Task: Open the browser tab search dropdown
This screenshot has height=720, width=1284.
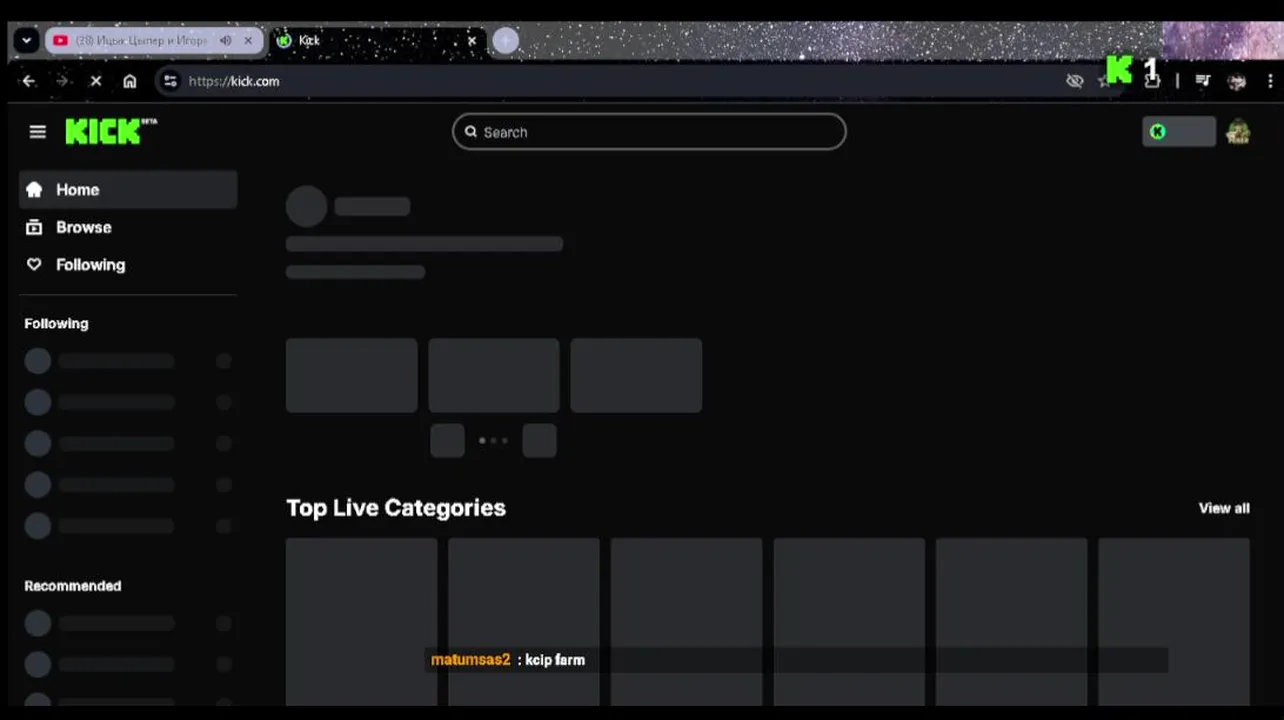Action: point(27,41)
